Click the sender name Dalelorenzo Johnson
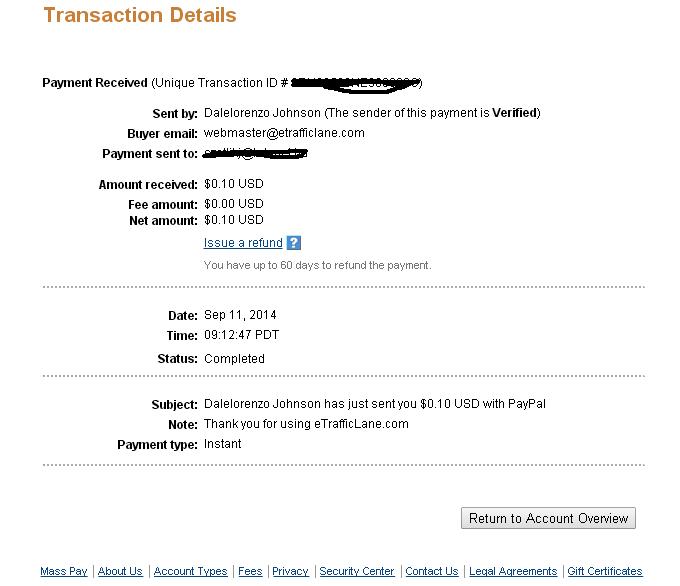The height and width of the screenshot is (586, 680). point(262,113)
